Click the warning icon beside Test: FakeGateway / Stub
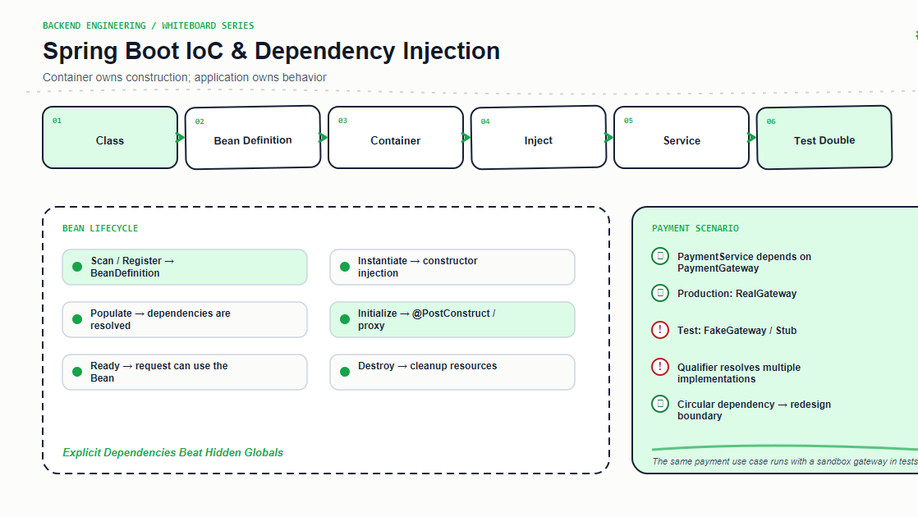The height and width of the screenshot is (517, 918). coord(660,330)
